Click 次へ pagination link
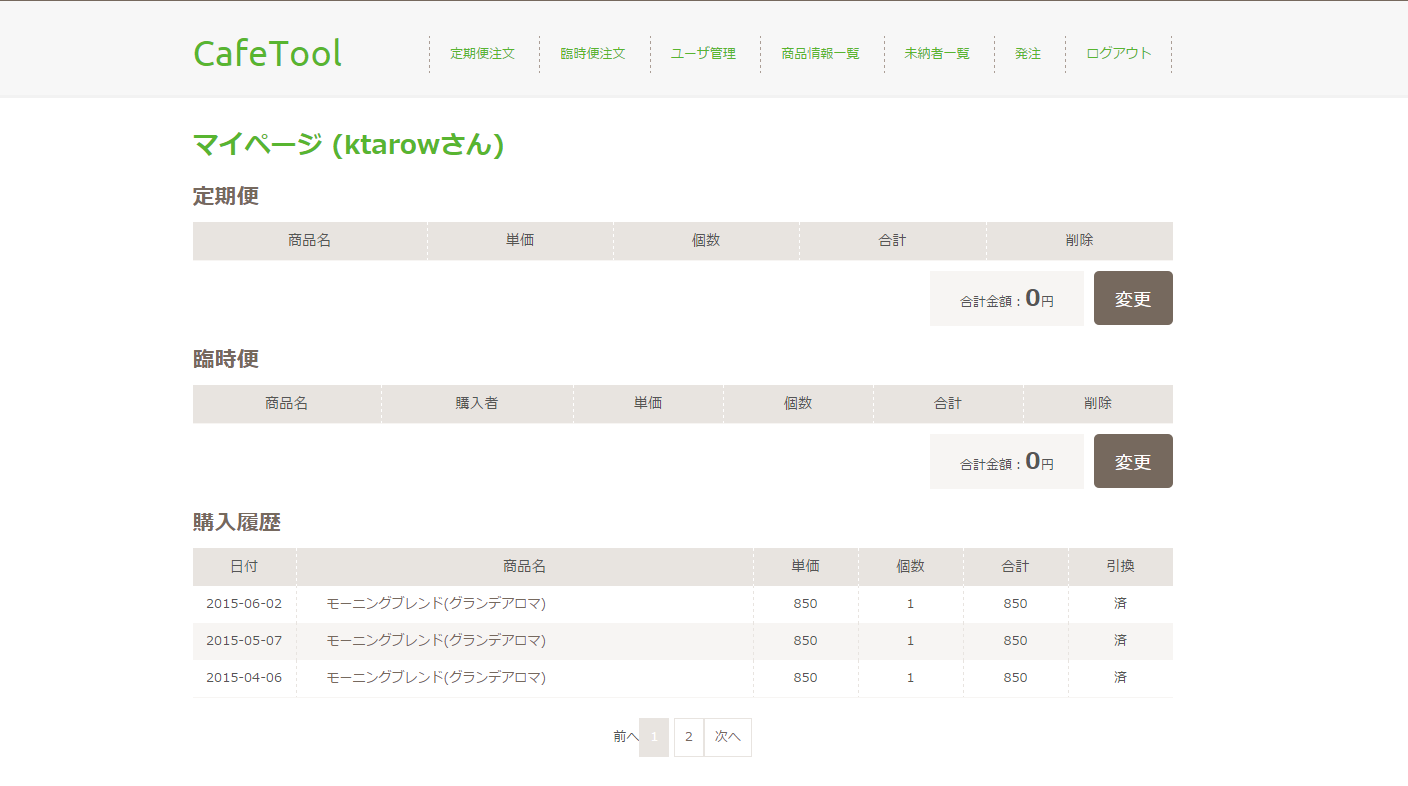 click(x=728, y=737)
